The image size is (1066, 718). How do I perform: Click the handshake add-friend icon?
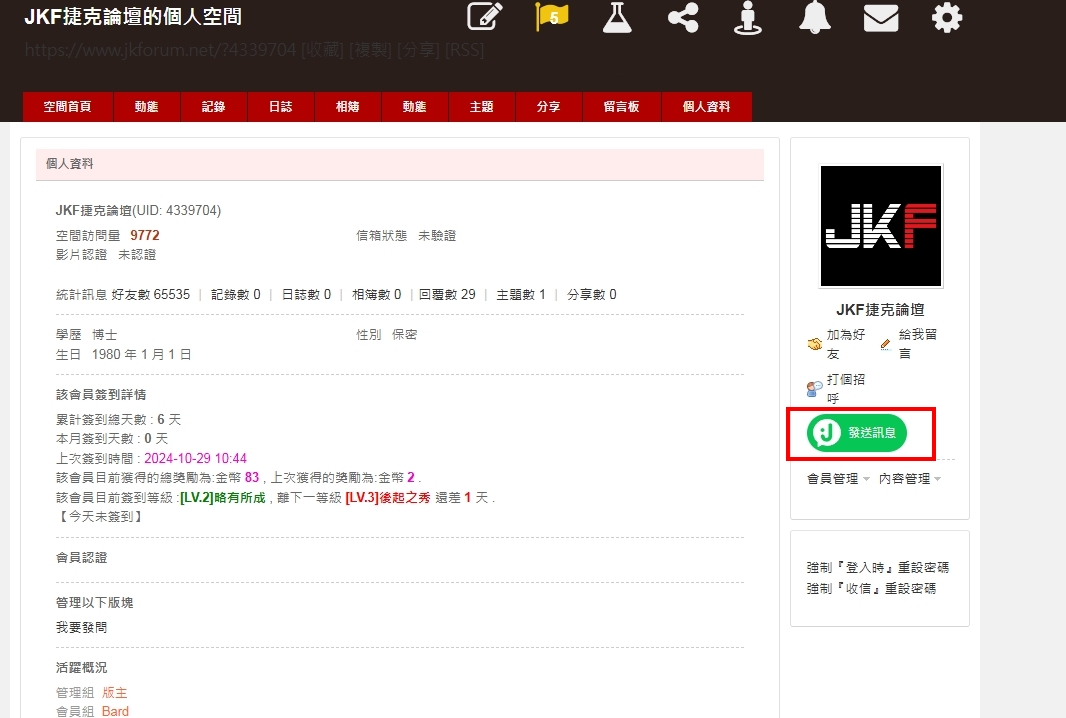[814, 344]
